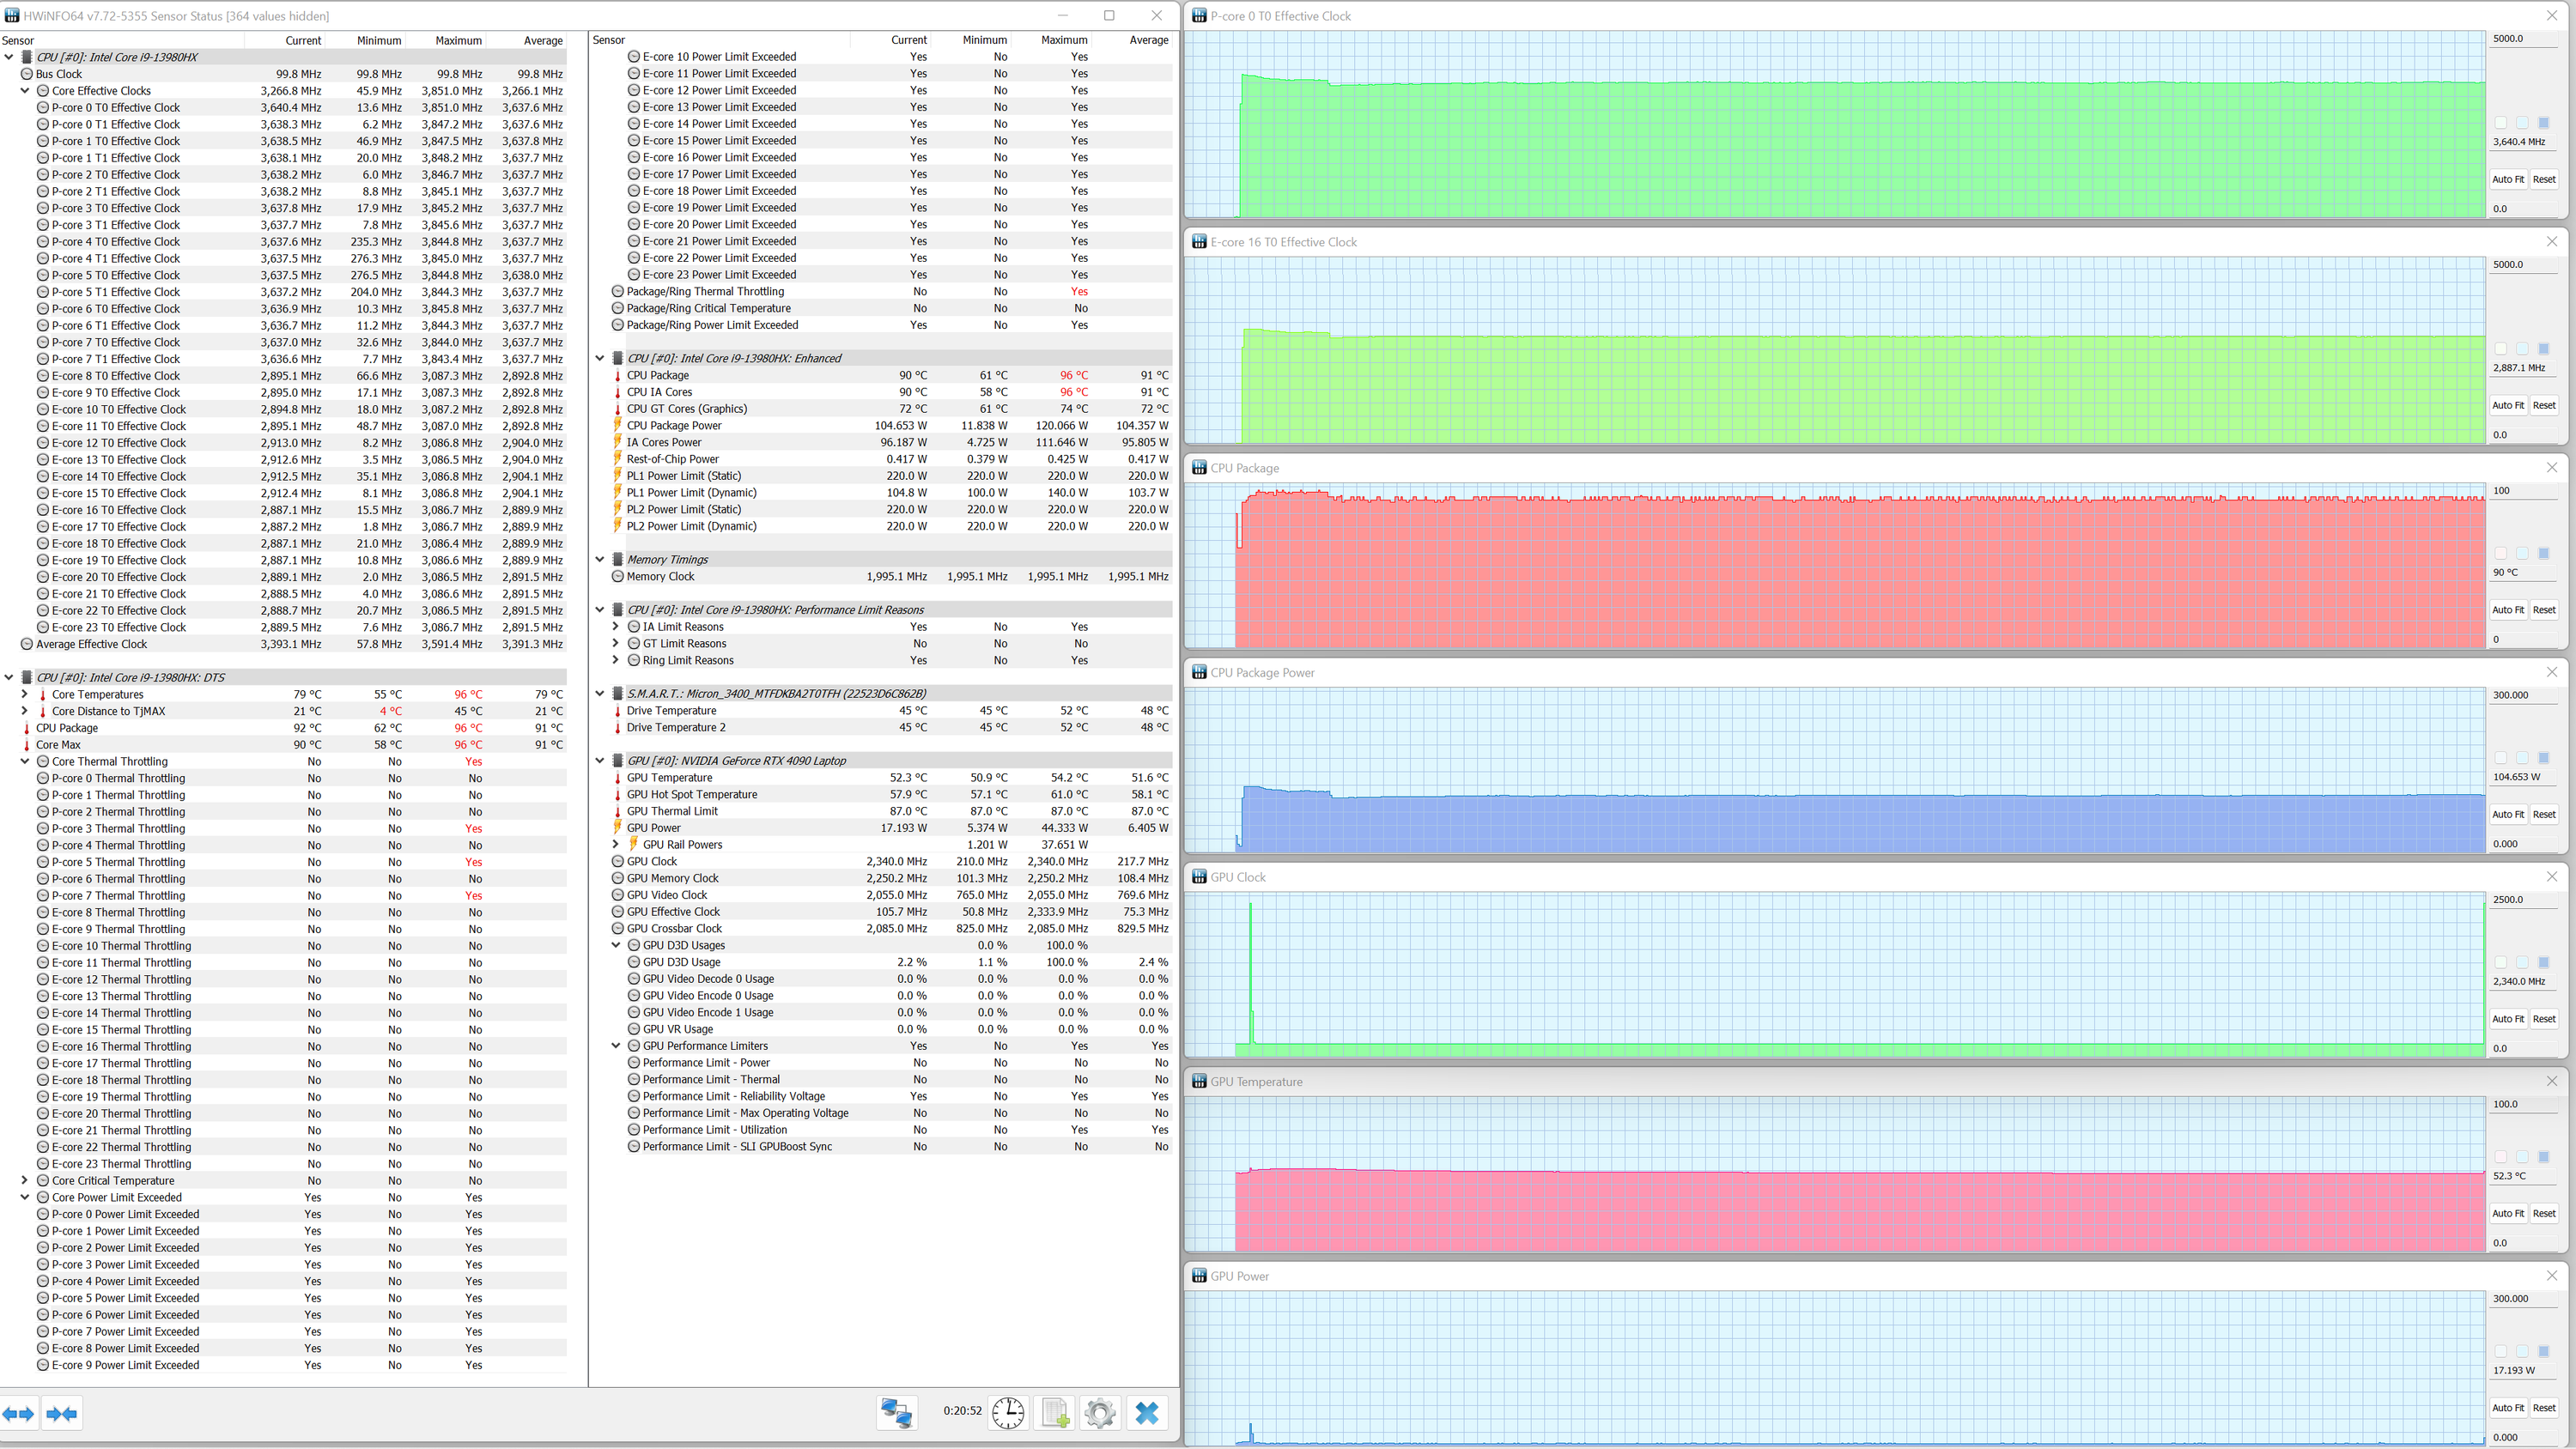Click Auto Fit on CPU Package graph
2576x1449 pixels.
point(2507,610)
